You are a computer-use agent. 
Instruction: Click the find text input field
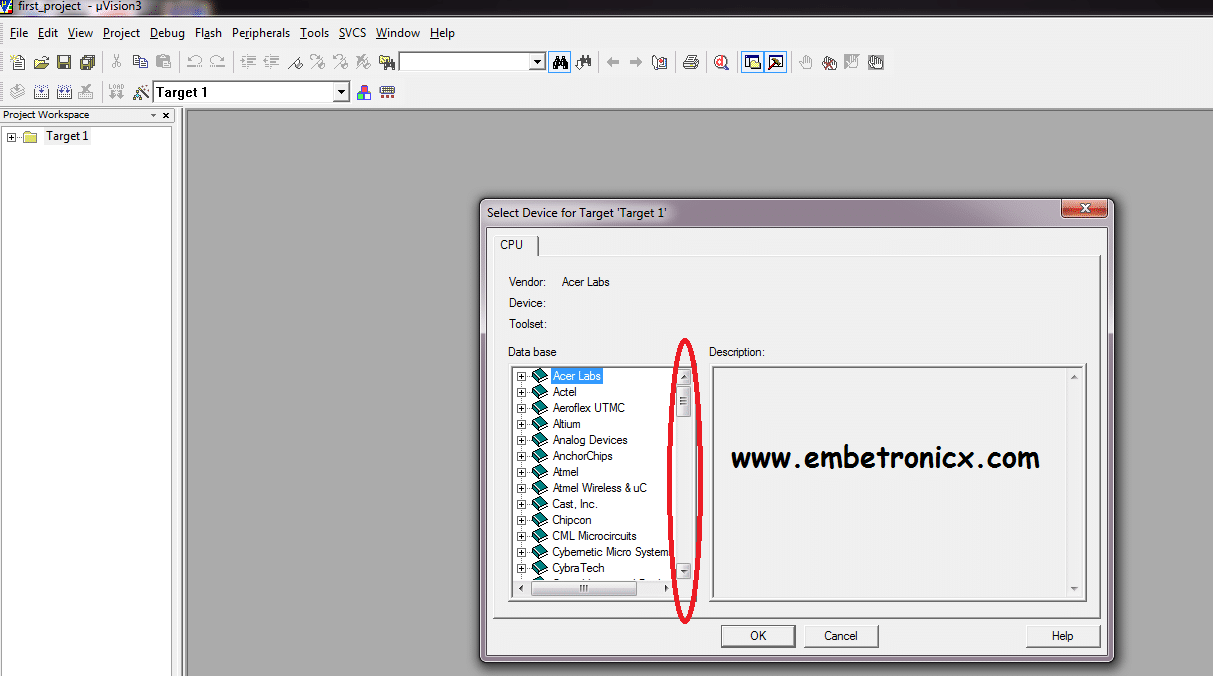pos(464,62)
